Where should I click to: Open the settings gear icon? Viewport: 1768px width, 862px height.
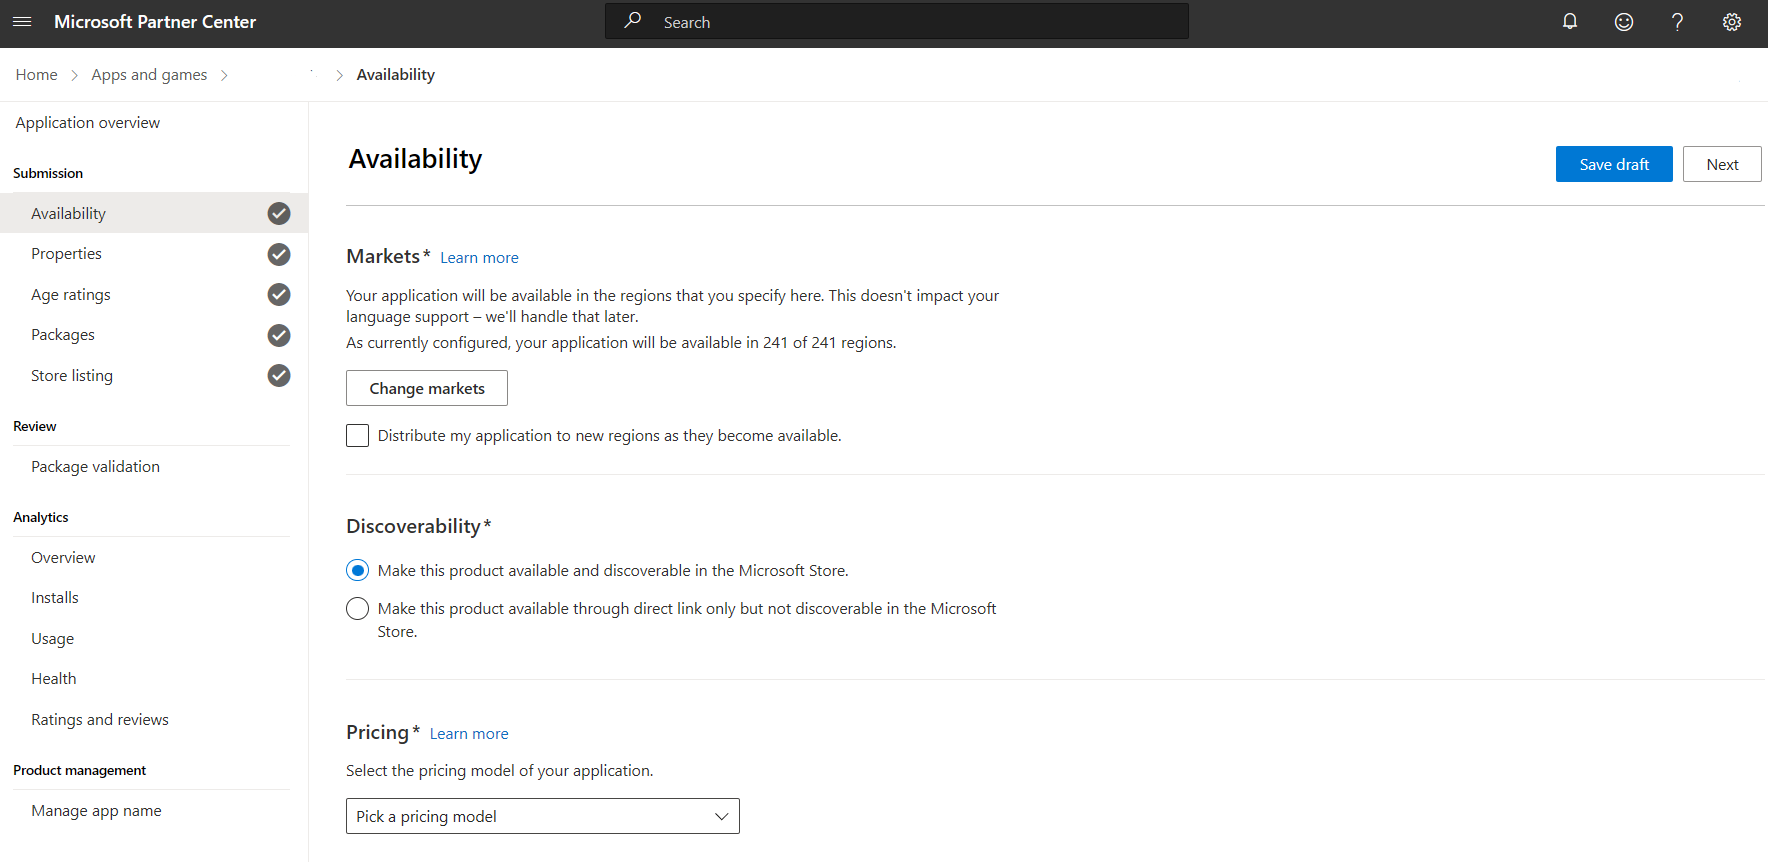tap(1732, 22)
